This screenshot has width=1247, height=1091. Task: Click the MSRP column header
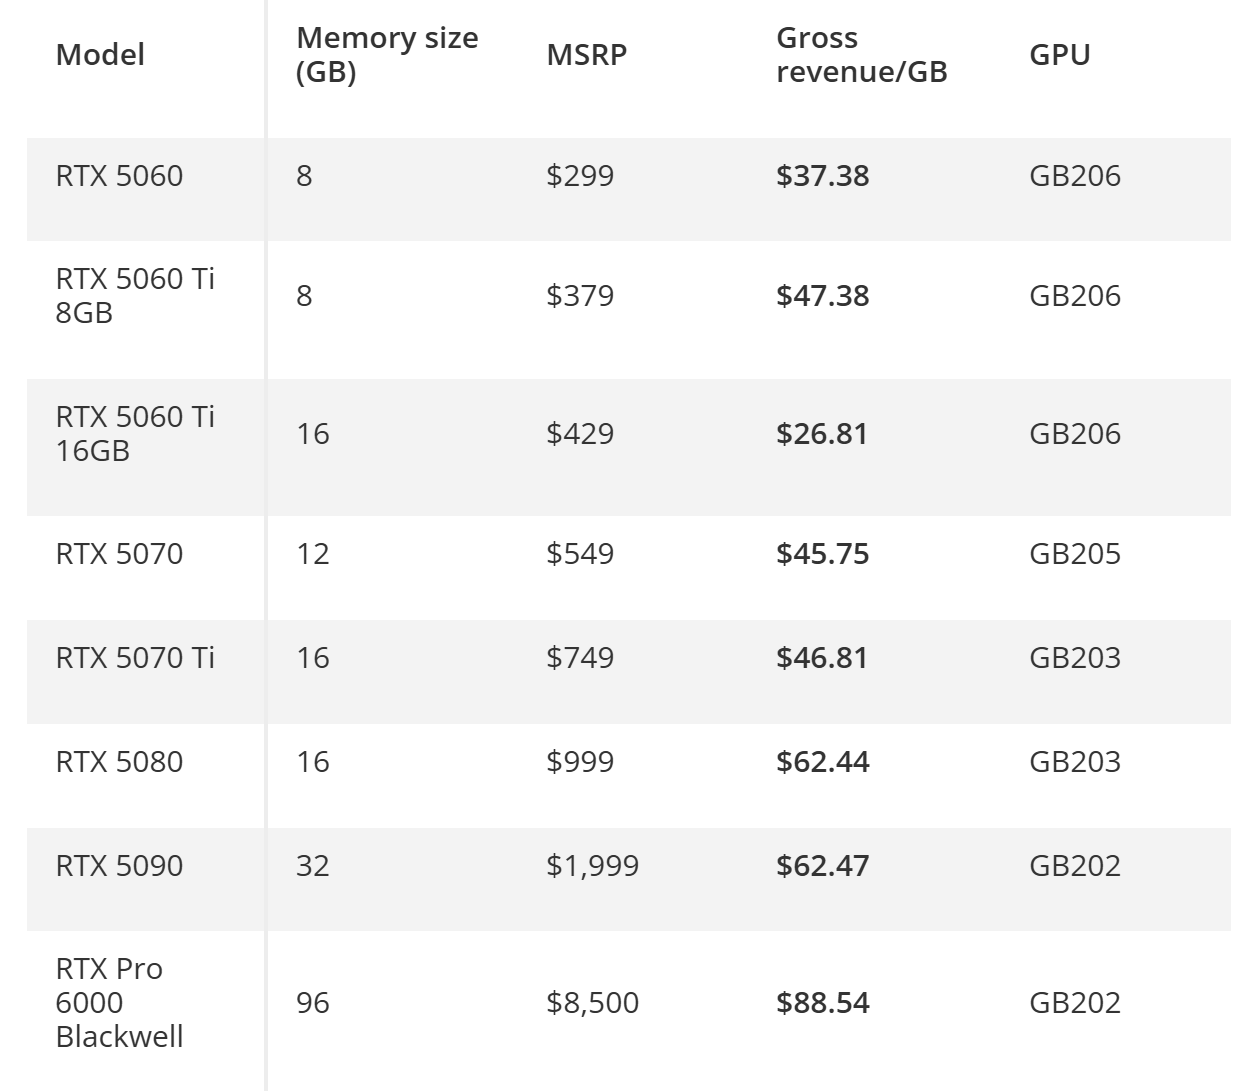click(586, 54)
